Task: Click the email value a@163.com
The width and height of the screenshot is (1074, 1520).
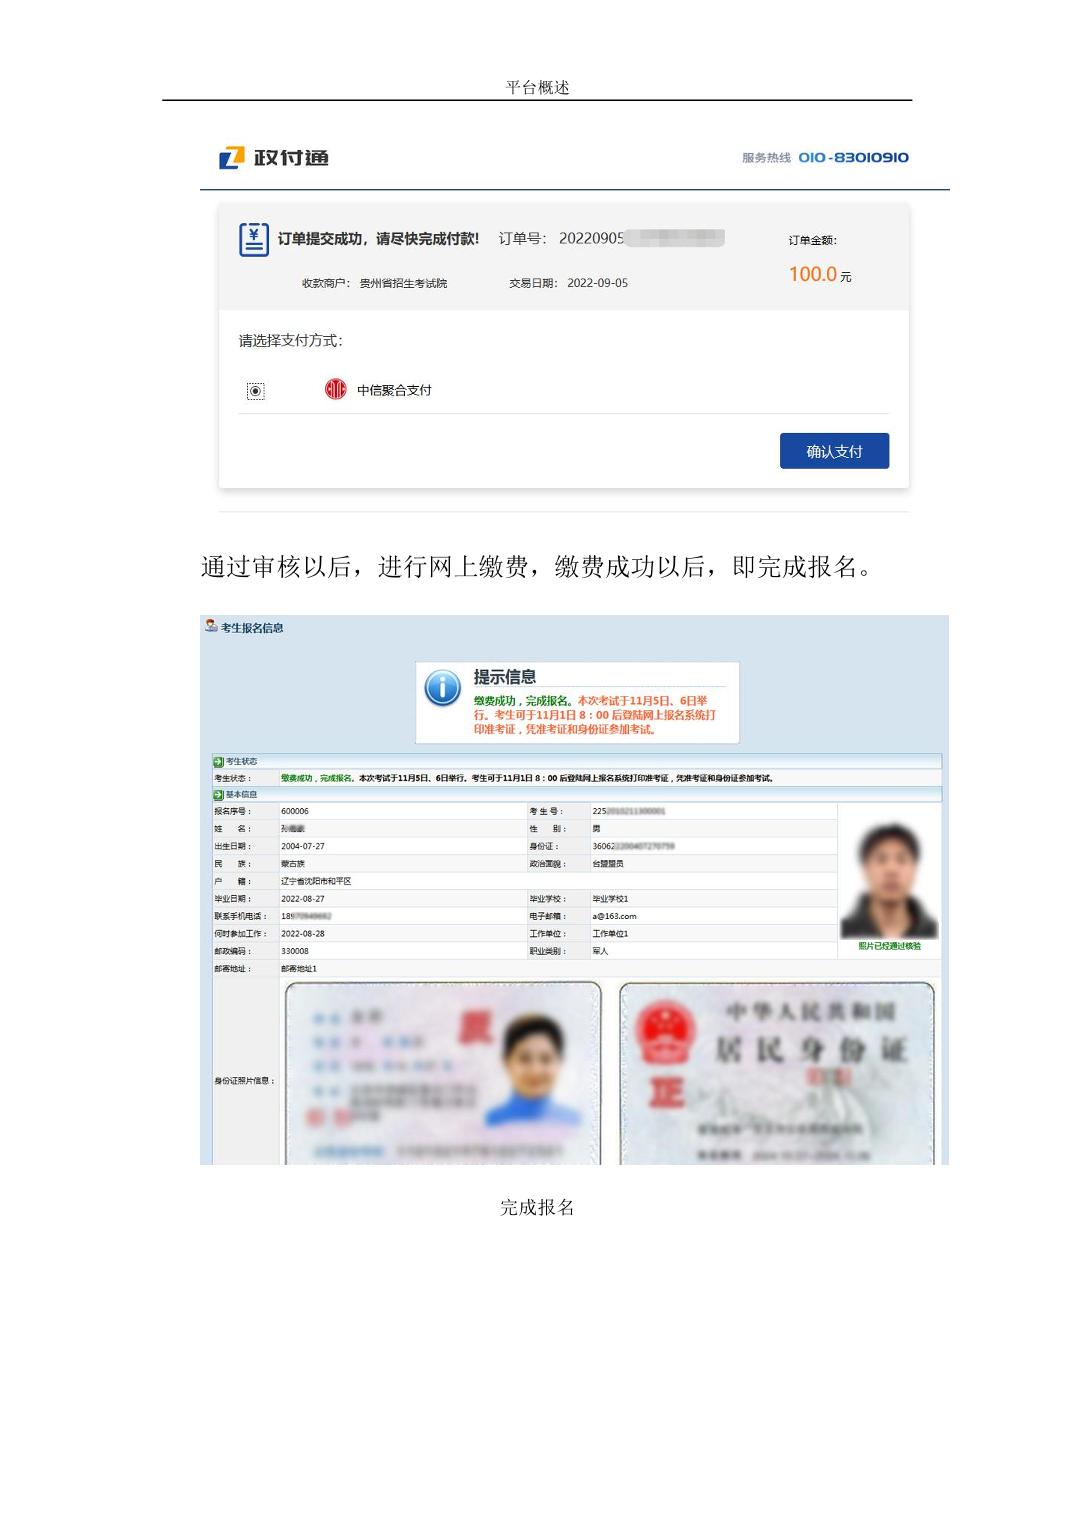Action: tap(614, 916)
